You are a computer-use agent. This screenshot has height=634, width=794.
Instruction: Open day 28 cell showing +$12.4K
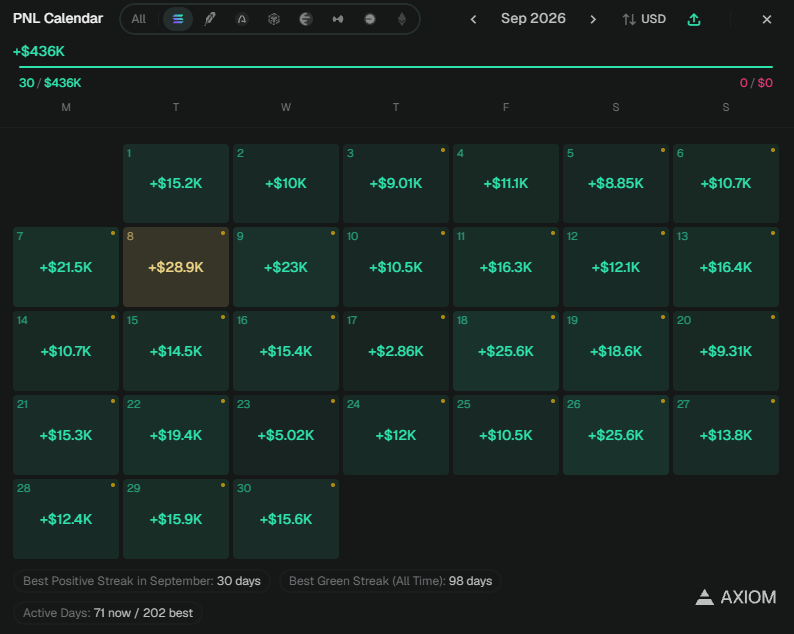66,519
